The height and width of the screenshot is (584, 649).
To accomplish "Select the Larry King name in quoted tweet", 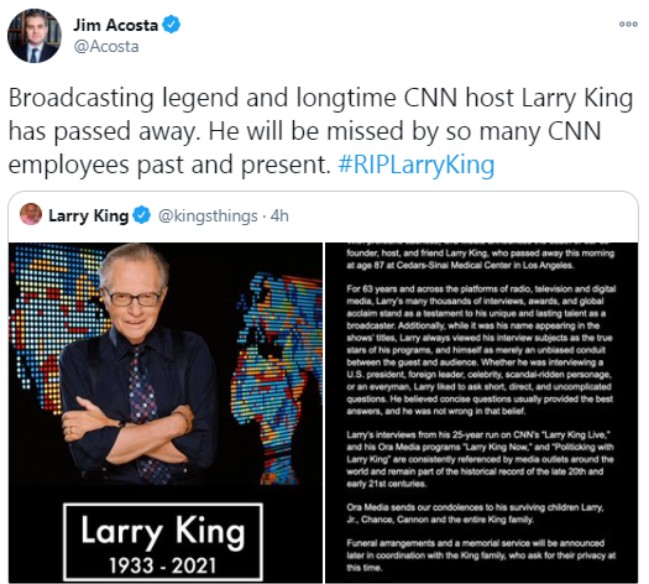I will tap(88, 216).
